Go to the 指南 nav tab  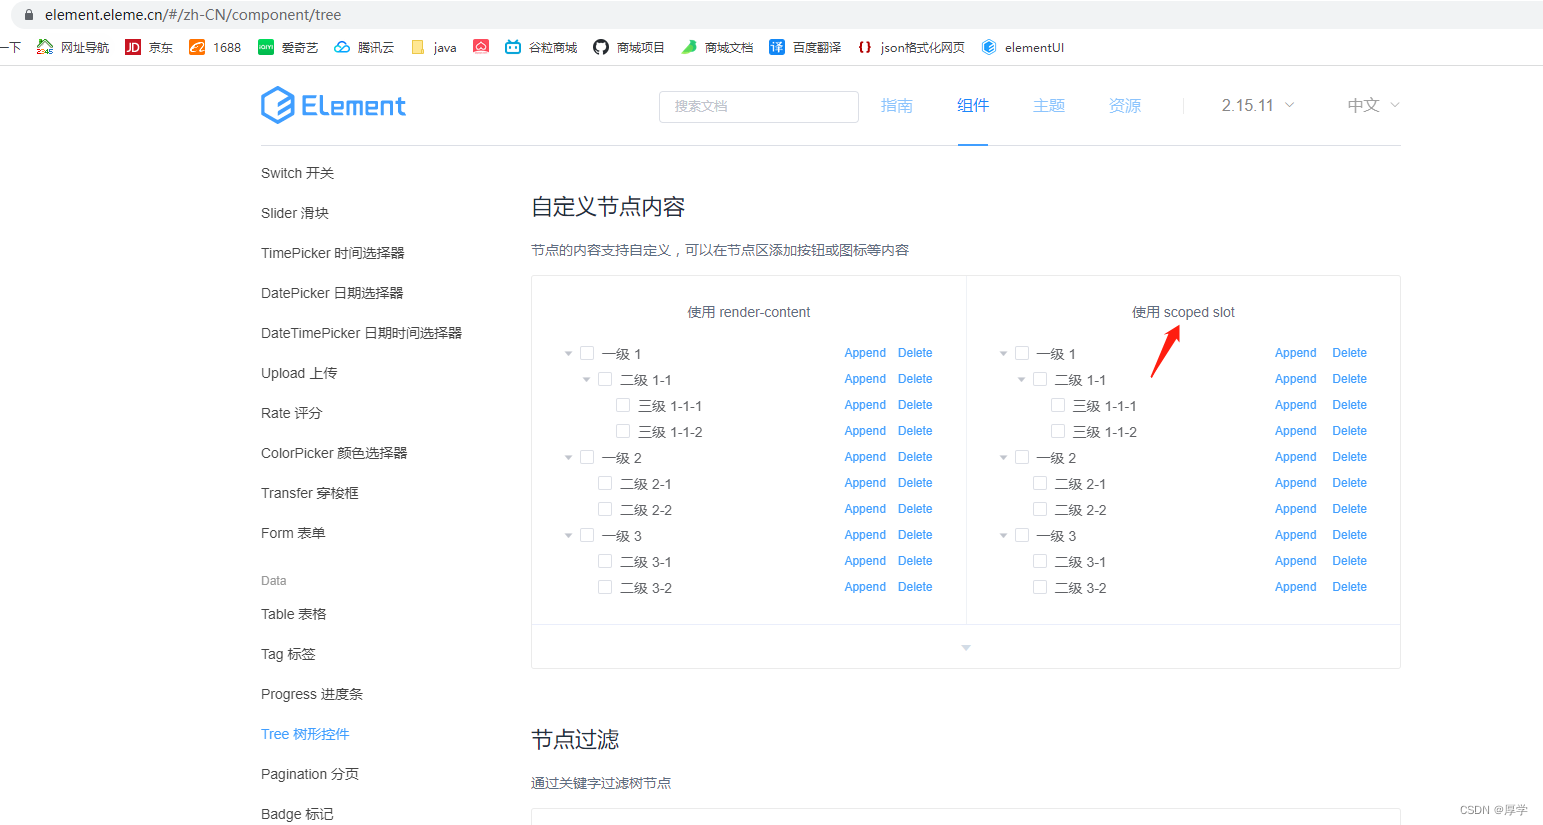point(897,105)
